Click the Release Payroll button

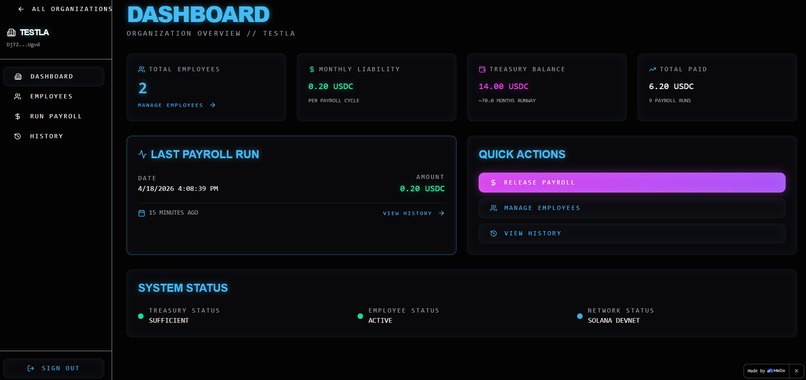point(632,183)
